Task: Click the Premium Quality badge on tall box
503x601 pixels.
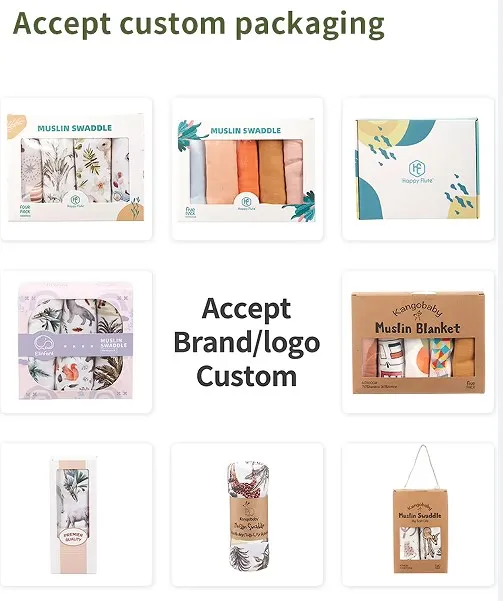Action: pos(73,537)
